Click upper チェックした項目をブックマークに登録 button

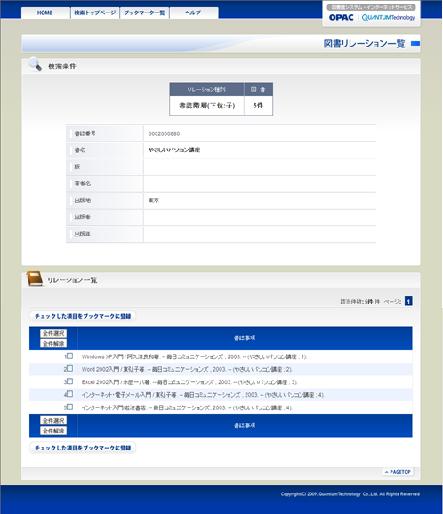(83, 316)
